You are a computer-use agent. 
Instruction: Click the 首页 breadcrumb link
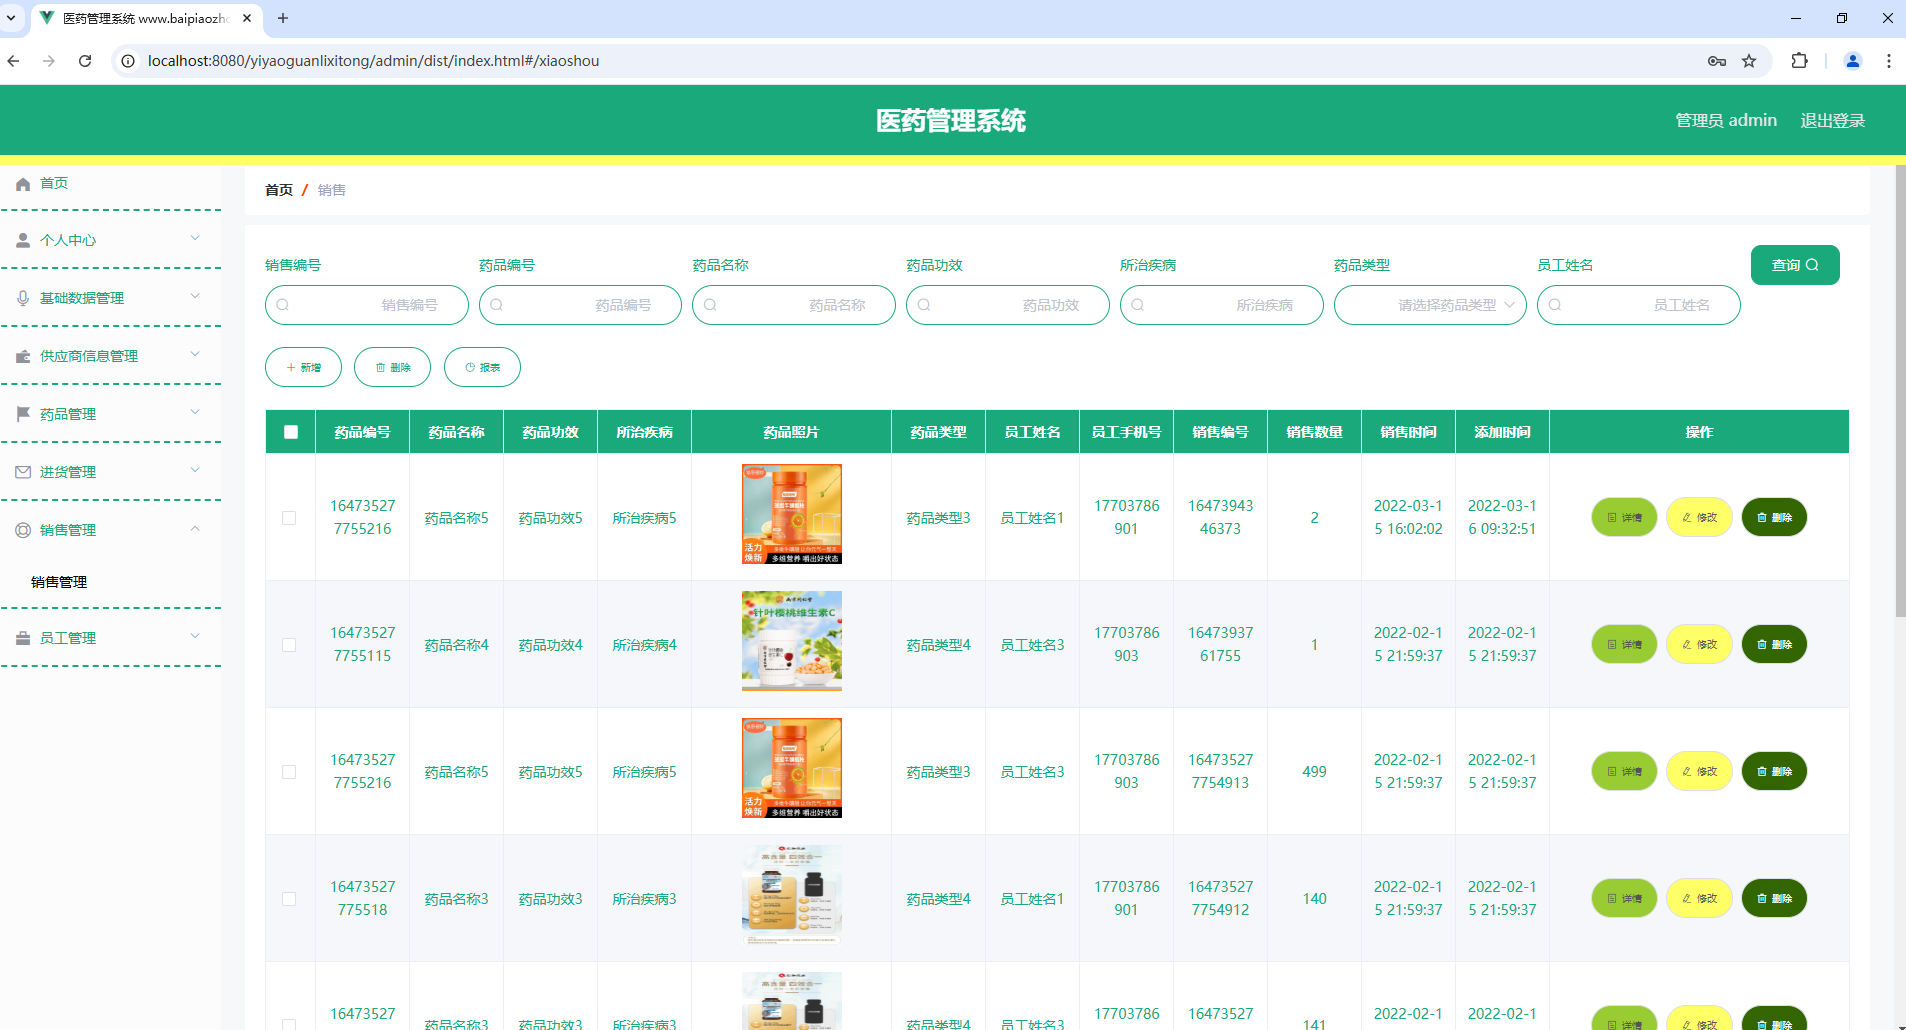[279, 190]
